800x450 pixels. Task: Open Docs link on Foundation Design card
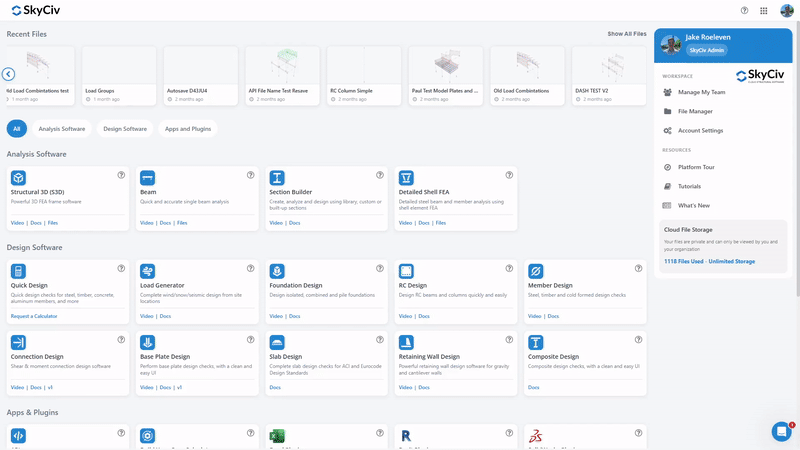pyautogui.click(x=295, y=316)
